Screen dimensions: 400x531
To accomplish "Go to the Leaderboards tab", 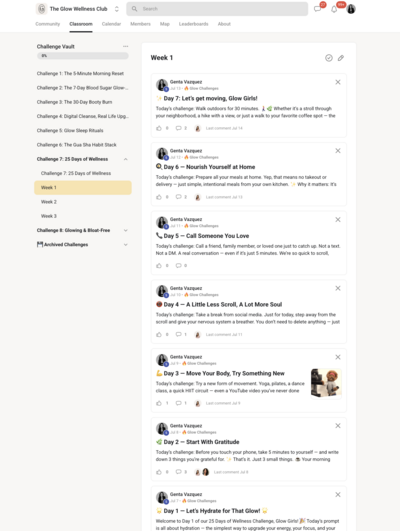I will coord(193,24).
